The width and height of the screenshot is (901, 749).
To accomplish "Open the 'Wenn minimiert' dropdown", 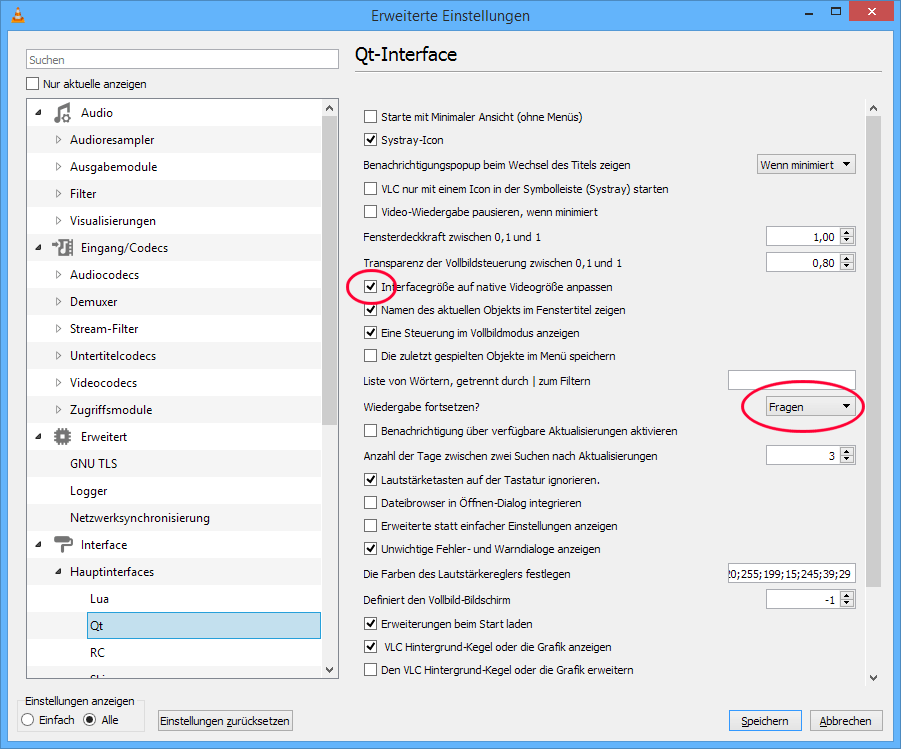I will coord(806,165).
